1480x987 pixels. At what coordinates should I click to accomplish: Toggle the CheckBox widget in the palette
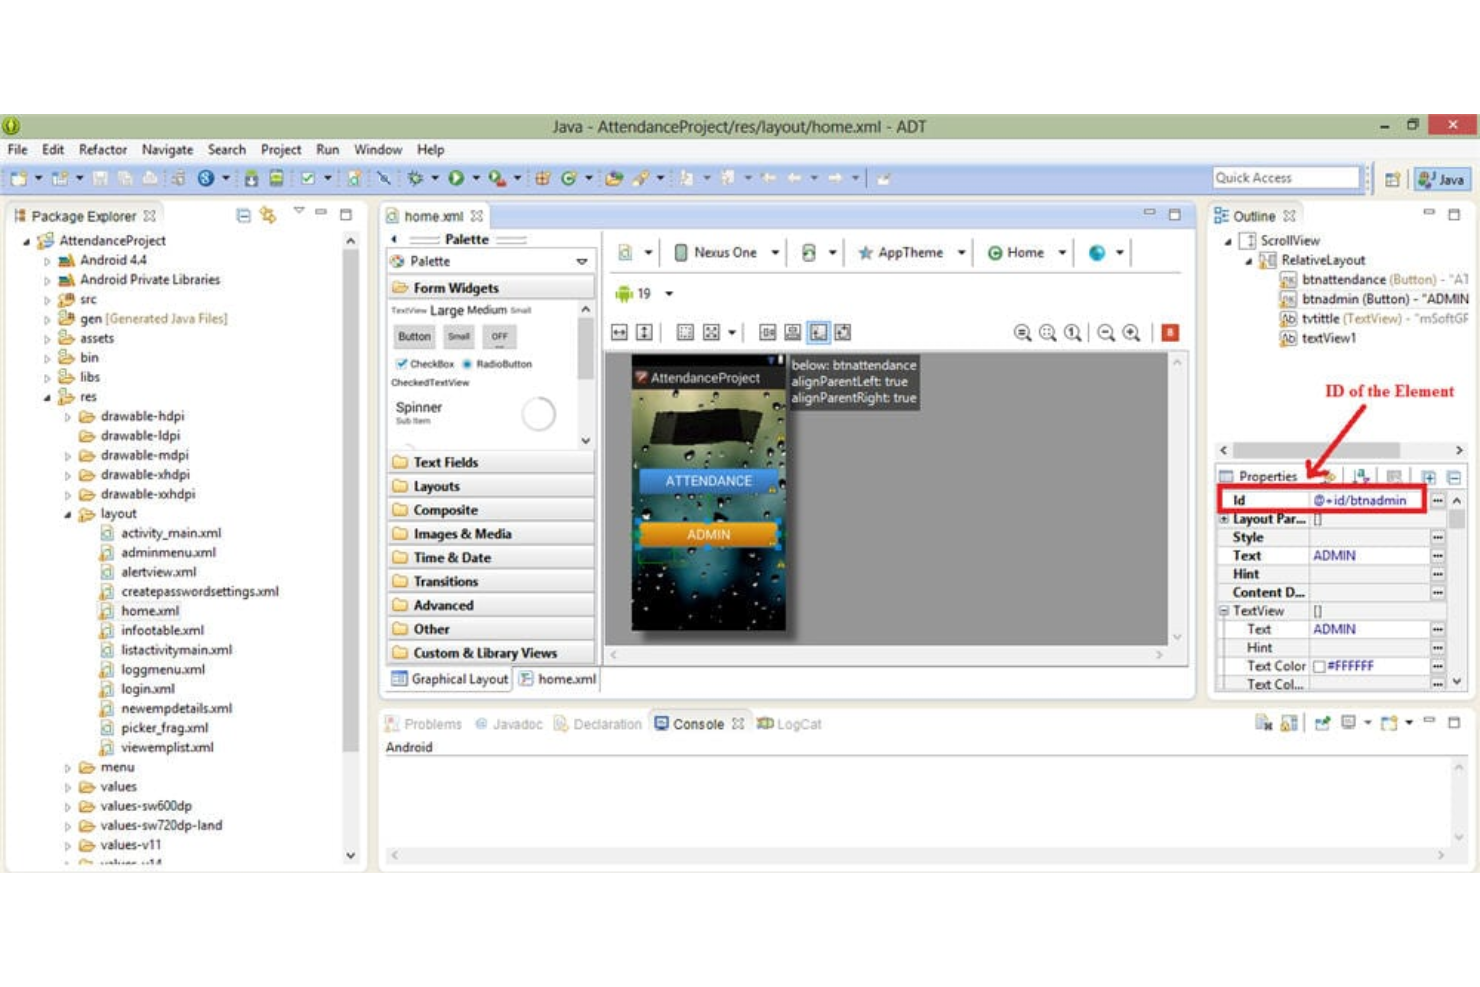pyautogui.click(x=425, y=364)
